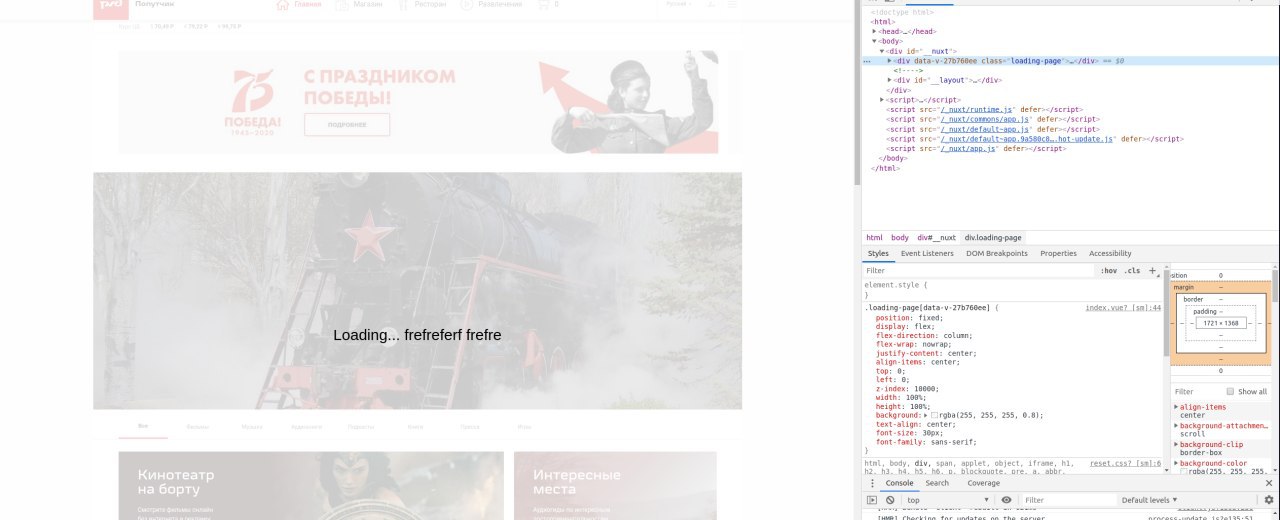This screenshot has width=1280, height=520.
Task: Switch to the Styles tab
Action: click(878, 254)
